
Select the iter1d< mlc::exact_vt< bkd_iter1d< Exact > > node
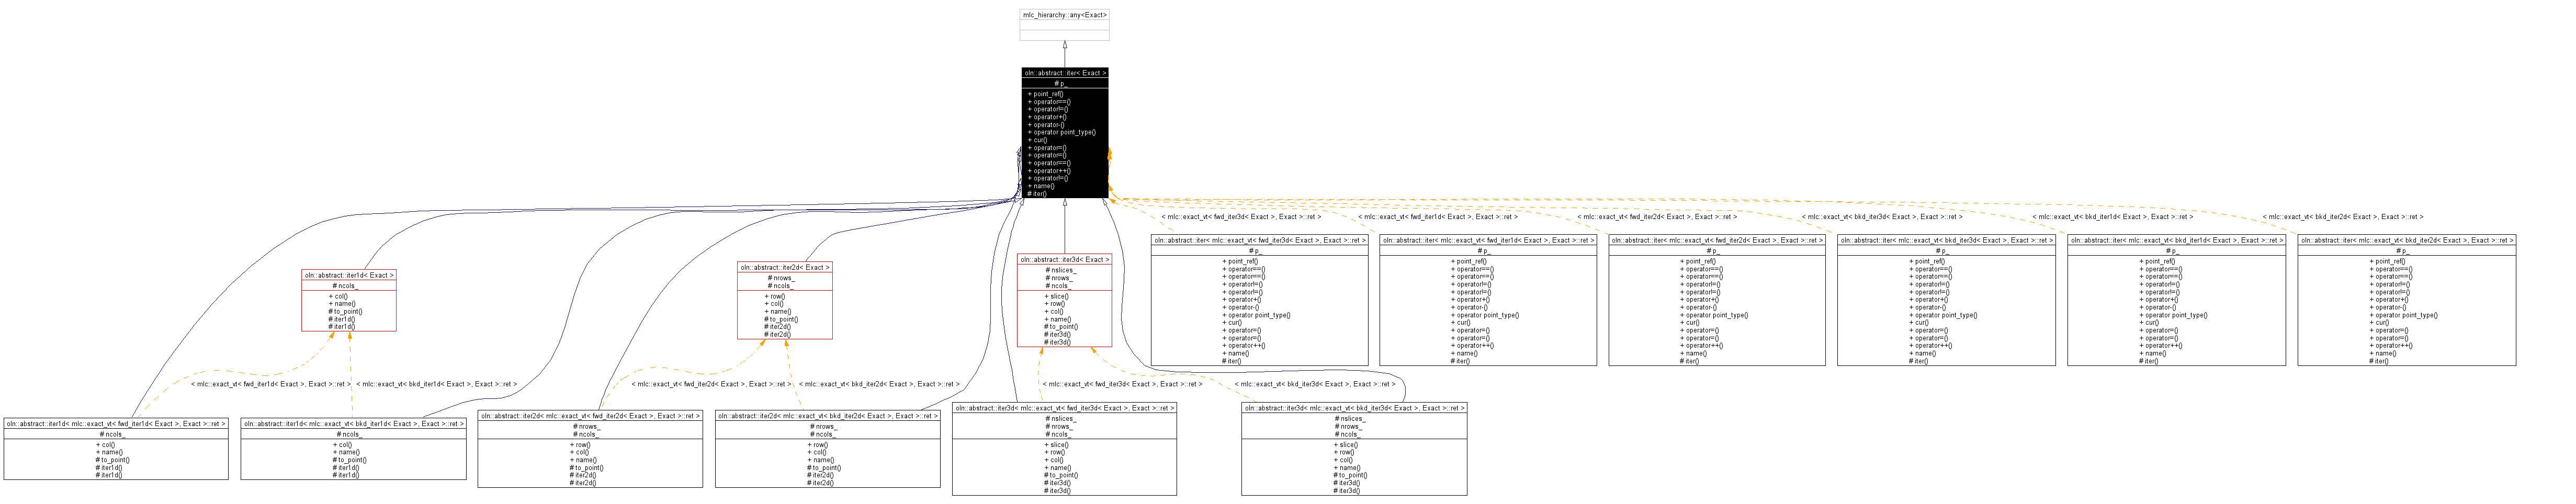click(354, 449)
